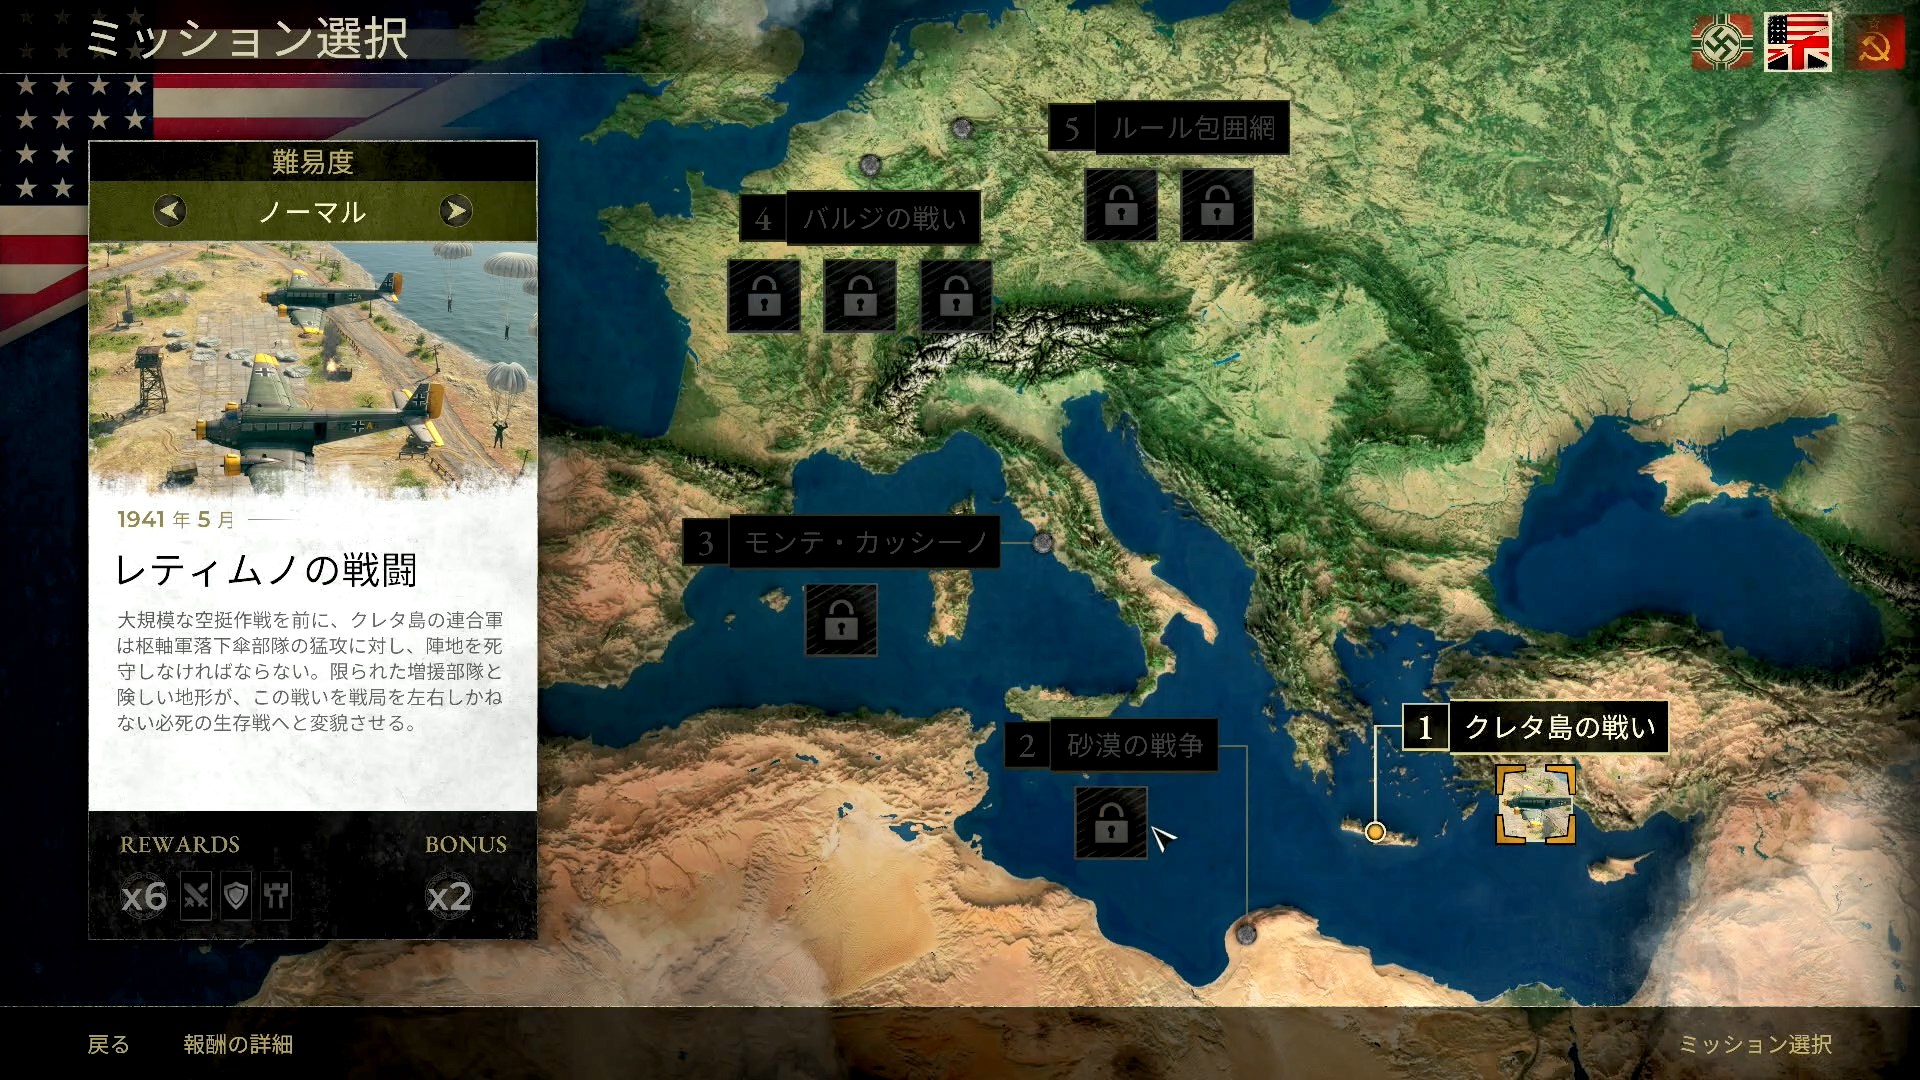Click the second locked ルール包囲網 mission
Viewport: 1920px width, 1080px height.
1217,205
